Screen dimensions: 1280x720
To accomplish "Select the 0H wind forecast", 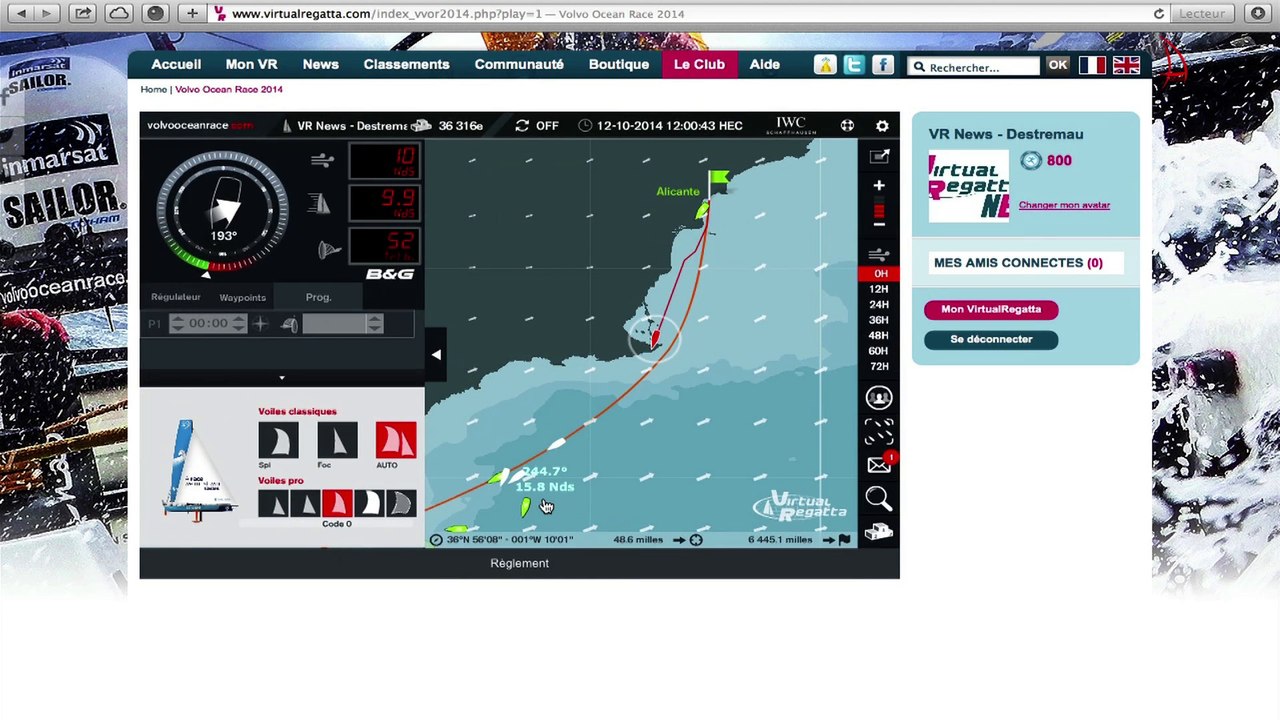I will pyautogui.click(x=879, y=273).
